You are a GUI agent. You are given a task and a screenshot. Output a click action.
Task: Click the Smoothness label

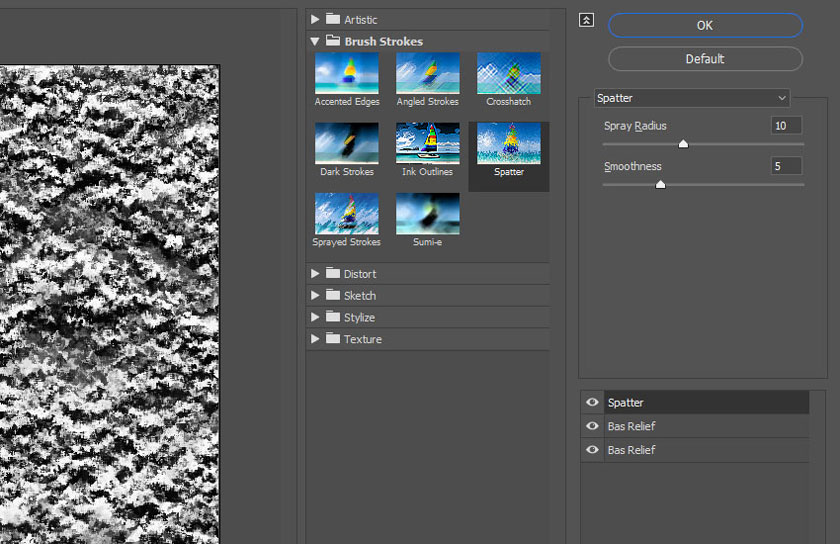tap(633, 167)
